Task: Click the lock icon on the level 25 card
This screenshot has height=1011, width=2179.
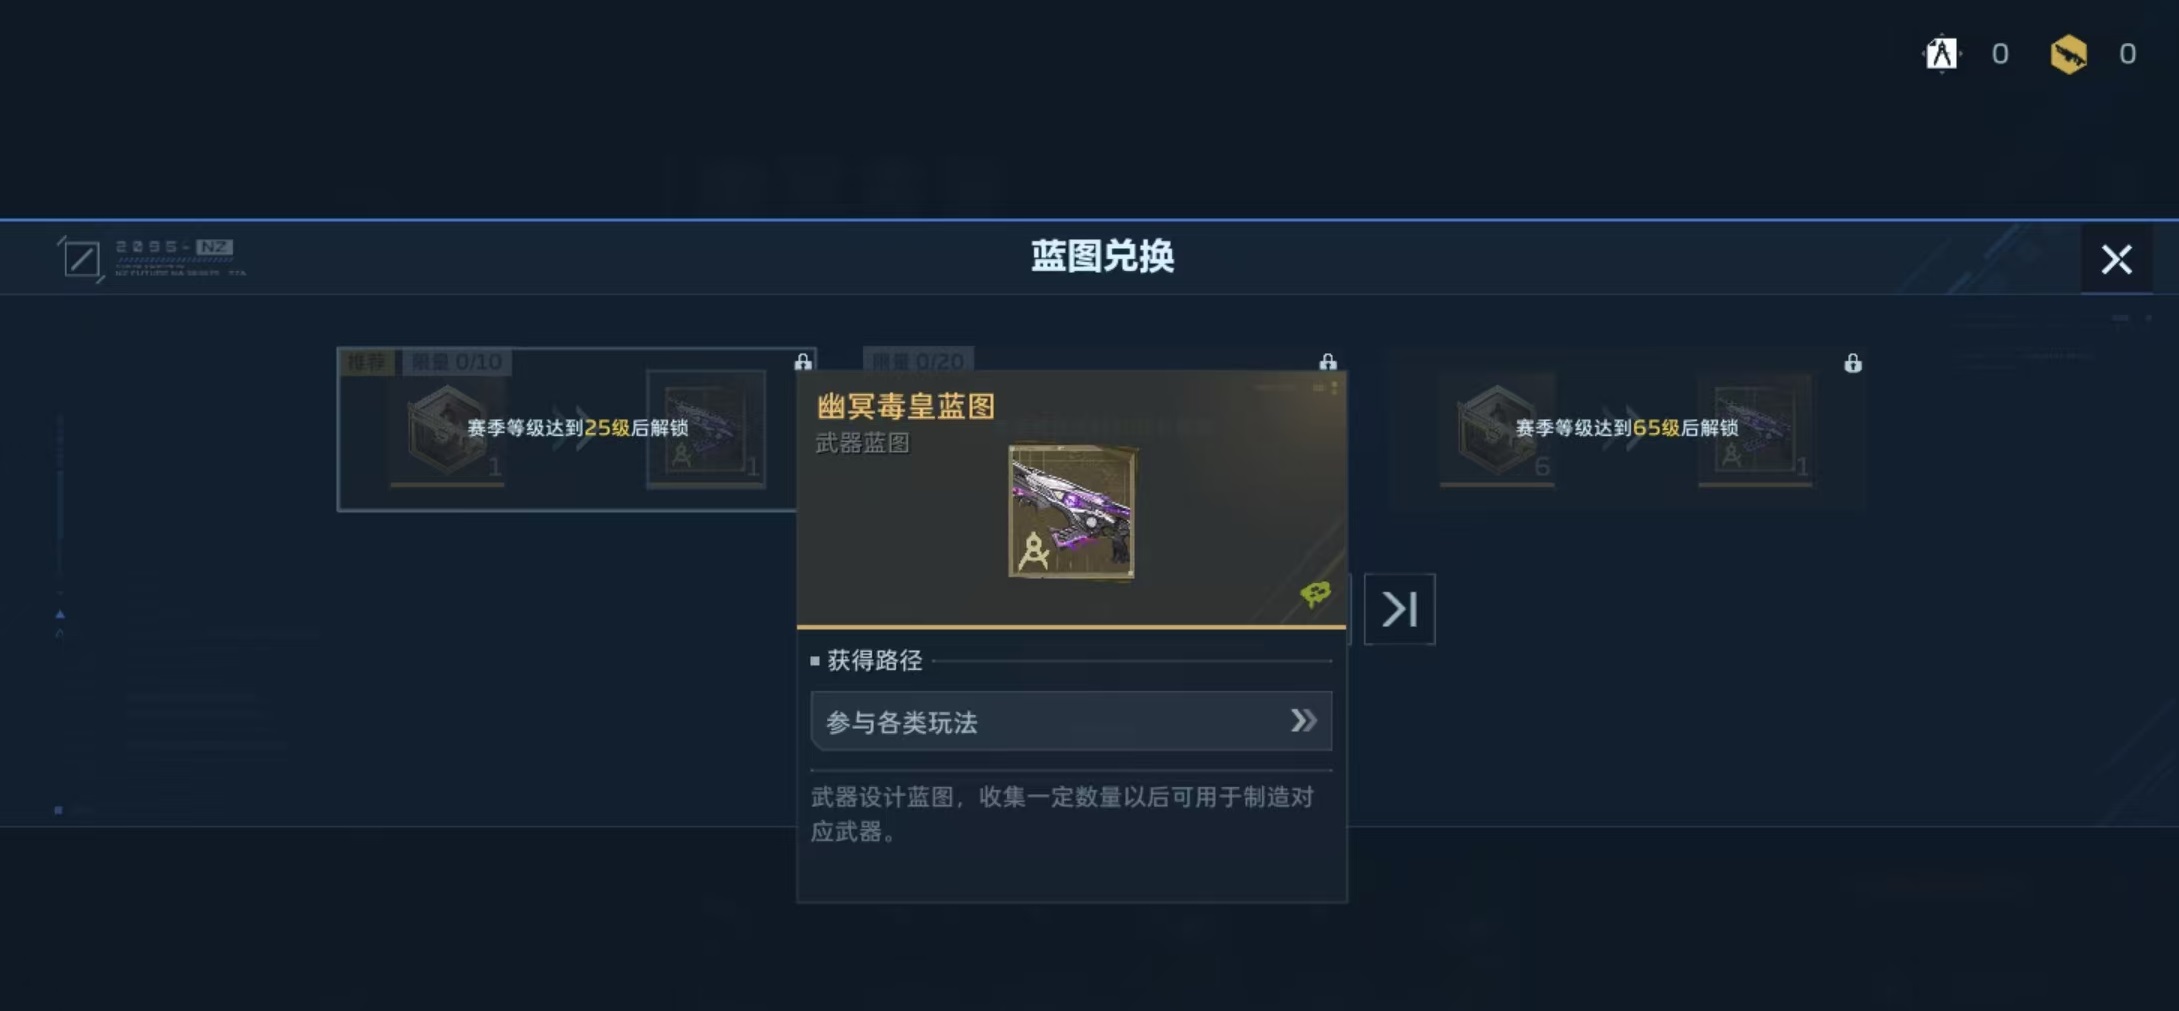Action: tap(803, 362)
